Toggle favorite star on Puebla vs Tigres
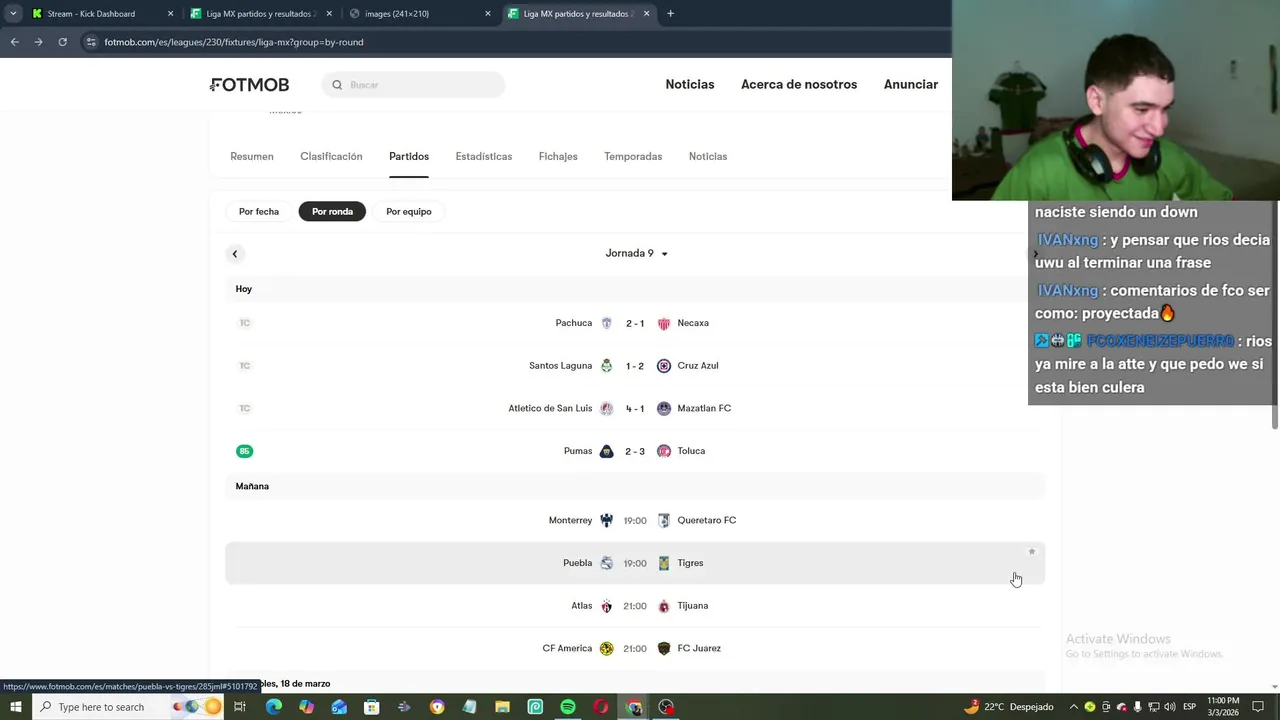 pyautogui.click(x=1032, y=551)
